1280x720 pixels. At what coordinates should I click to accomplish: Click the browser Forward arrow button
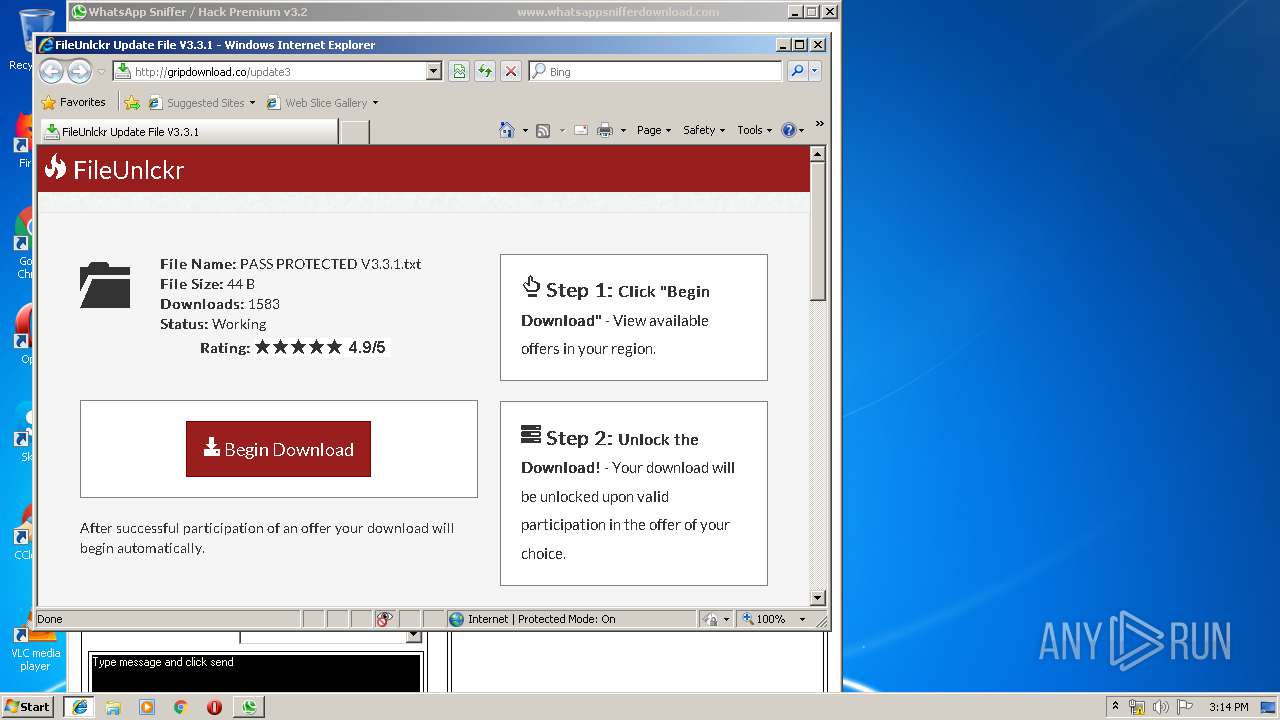click(79, 71)
